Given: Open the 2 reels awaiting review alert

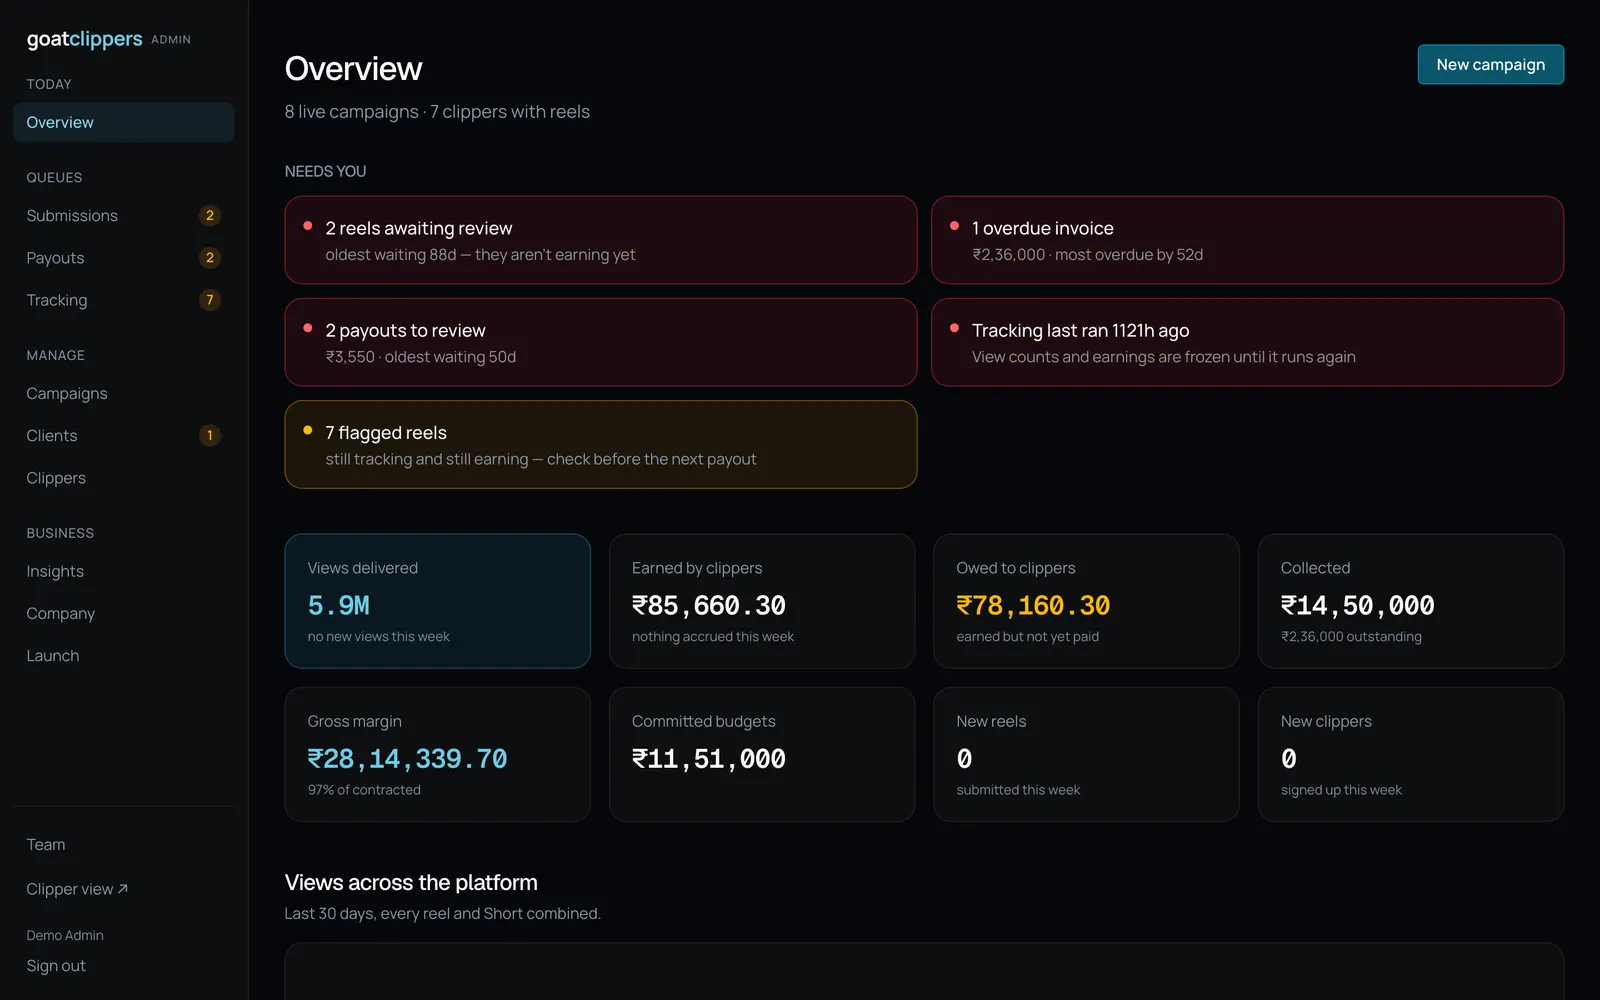Looking at the screenshot, I should [x=601, y=240].
